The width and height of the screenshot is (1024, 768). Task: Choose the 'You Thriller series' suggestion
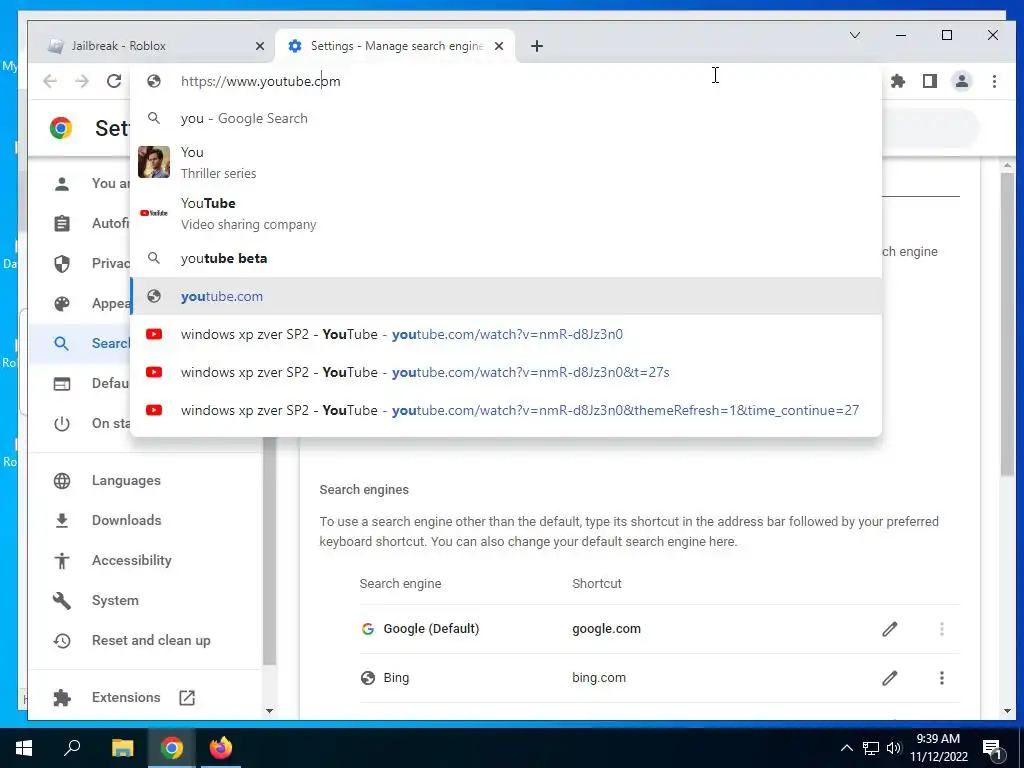[506, 162]
